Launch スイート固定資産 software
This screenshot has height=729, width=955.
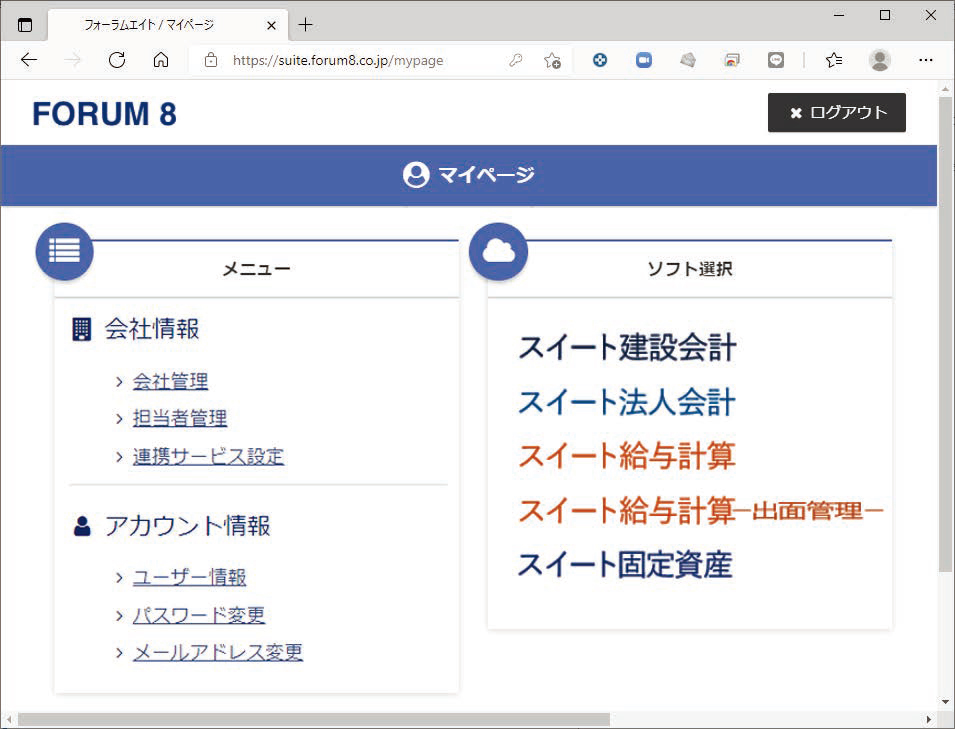(x=625, y=565)
